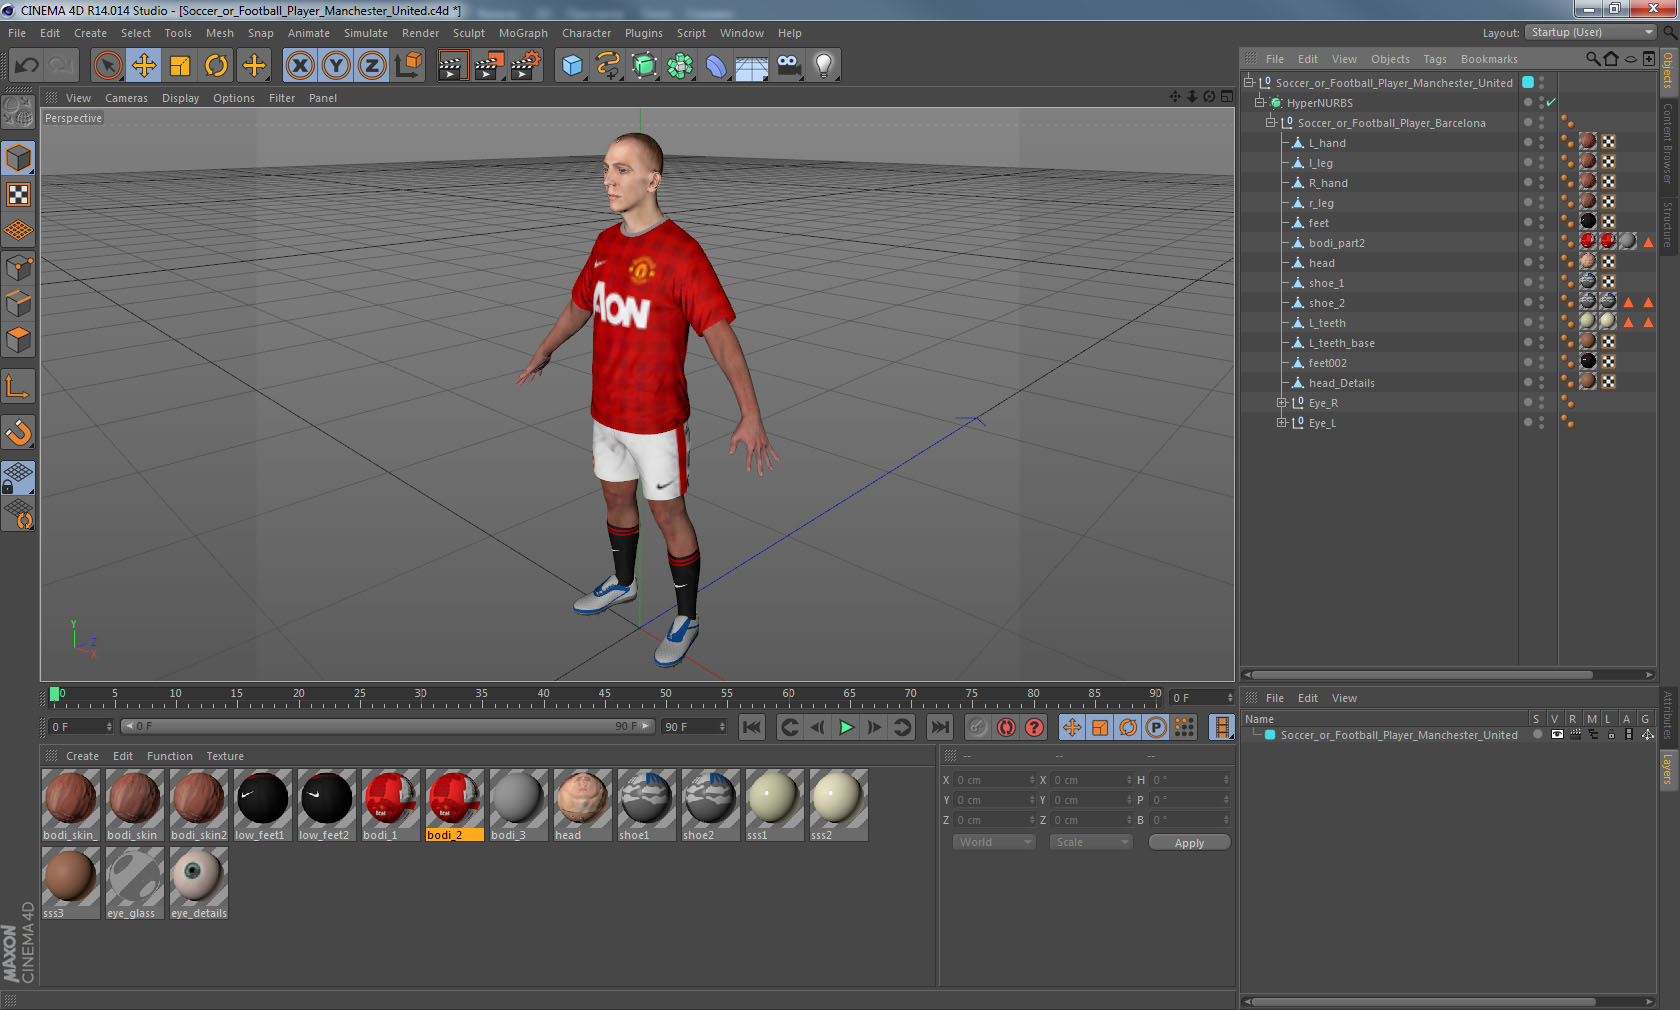Play the animation forward

846,727
